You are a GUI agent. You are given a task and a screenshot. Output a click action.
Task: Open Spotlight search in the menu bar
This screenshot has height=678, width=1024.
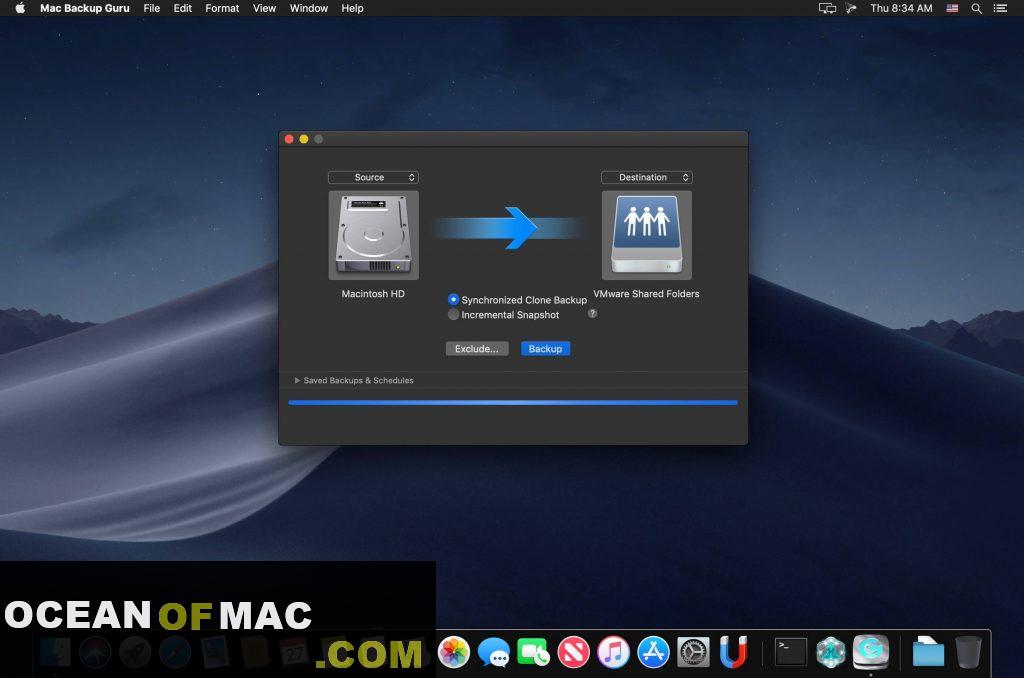tap(976, 8)
